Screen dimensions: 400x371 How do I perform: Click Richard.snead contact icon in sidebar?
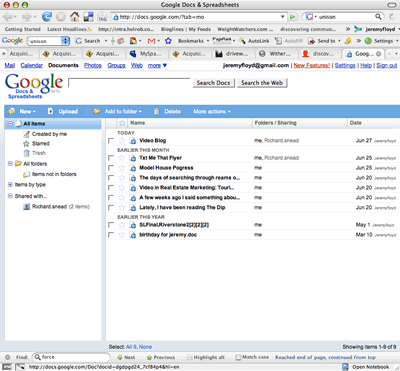coord(27,207)
